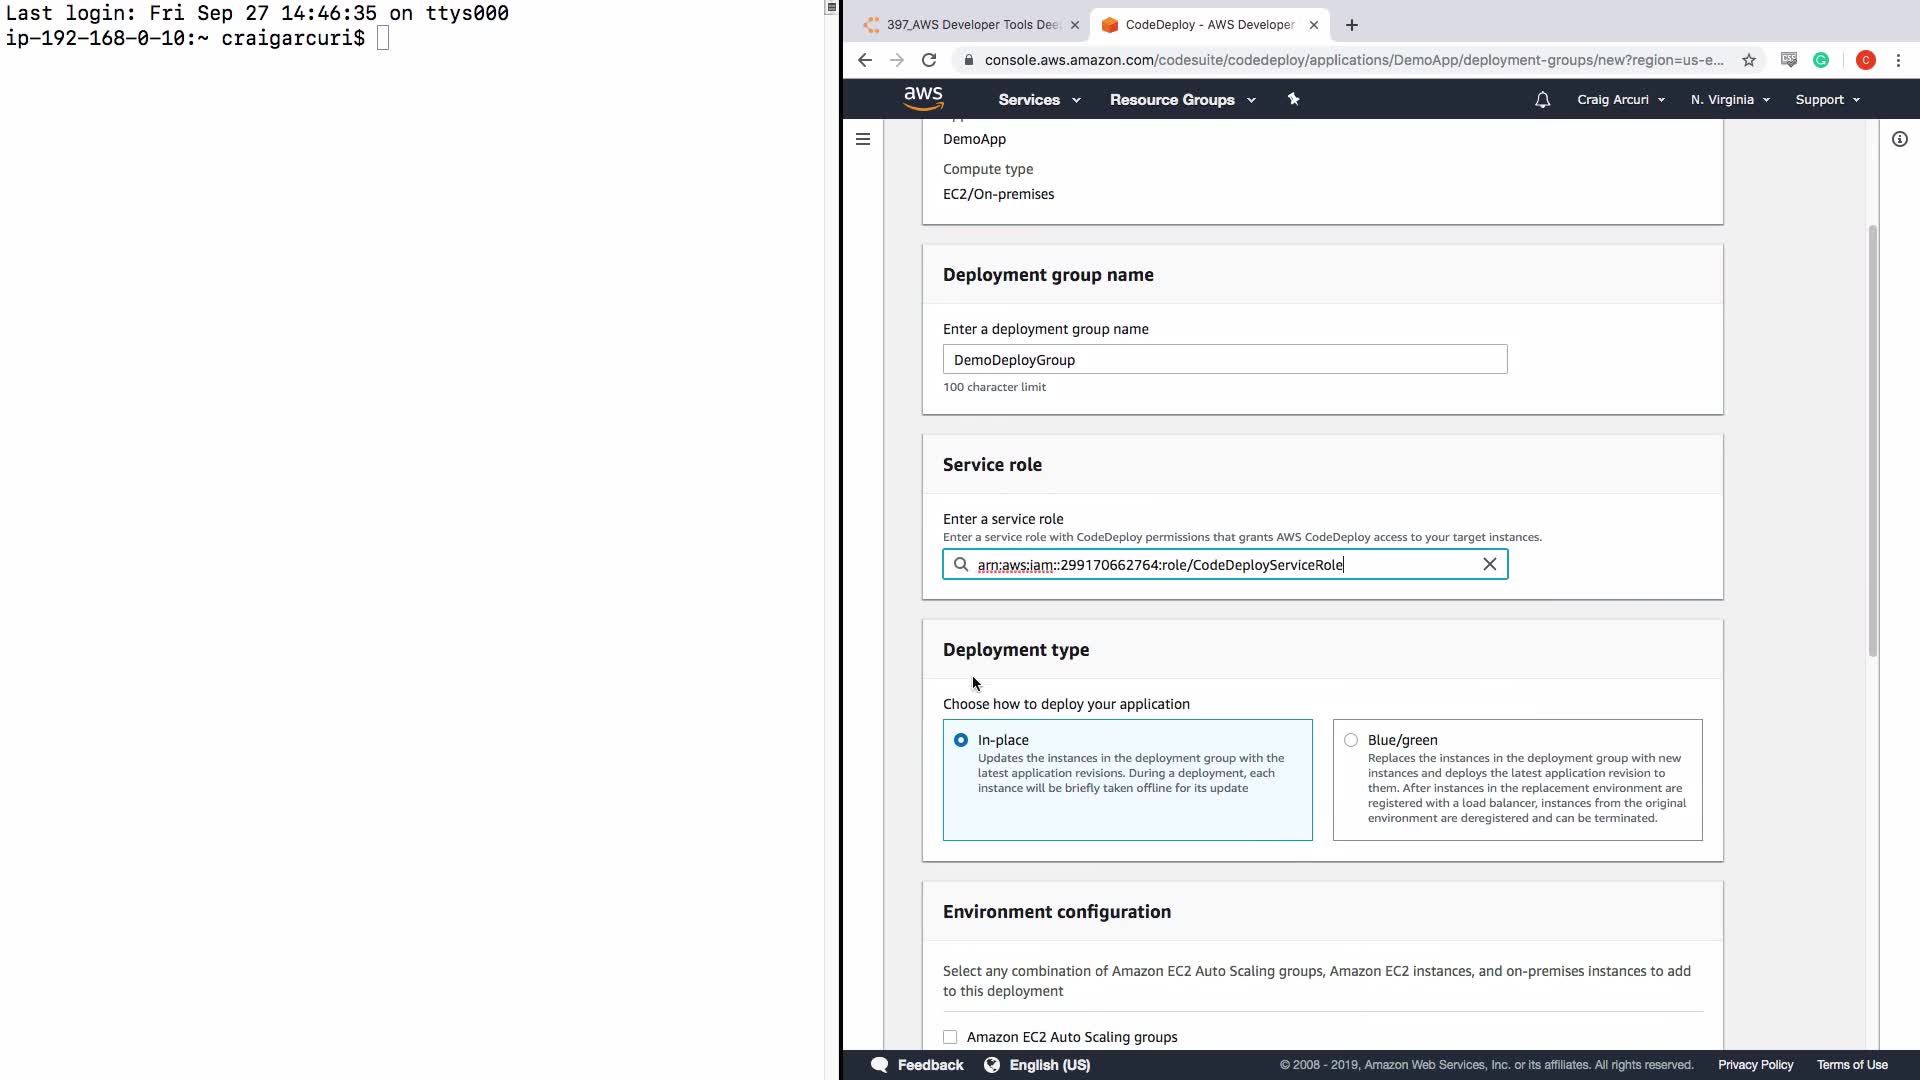This screenshot has width=1920, height=1080.
Task: Select the Blue/green deployment type
Action: pyautogui.click(x=1351, y=740)
